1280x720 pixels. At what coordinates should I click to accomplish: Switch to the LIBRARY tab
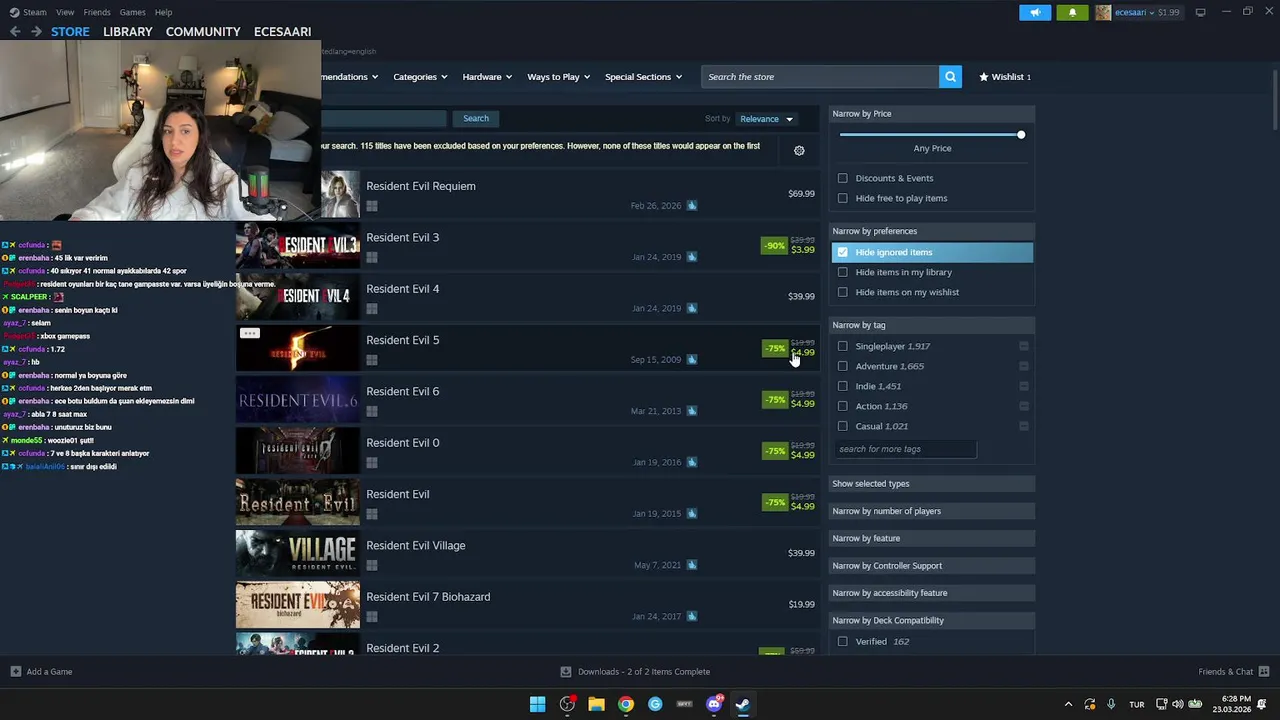pyautogui.click(x=128, y=32)
